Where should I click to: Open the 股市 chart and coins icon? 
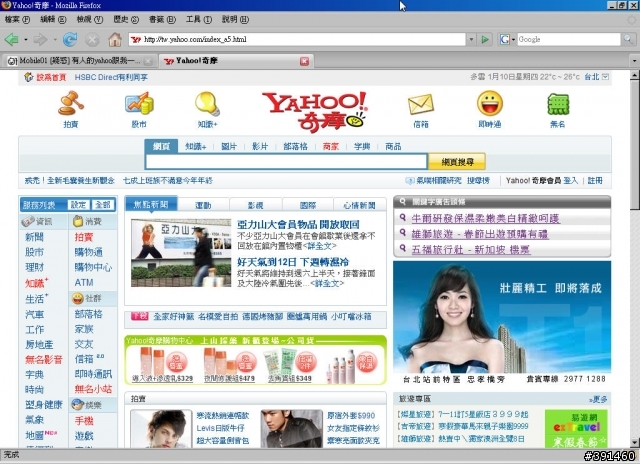point(139,103)
